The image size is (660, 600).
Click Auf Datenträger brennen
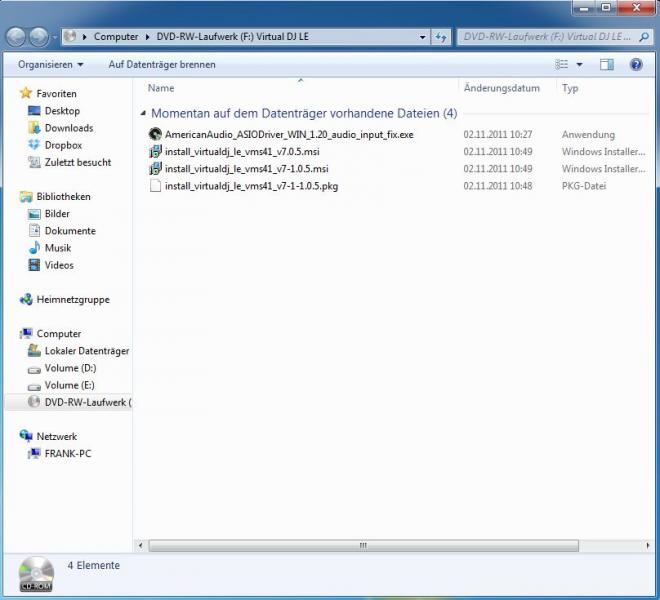click(x=162, y=64)
